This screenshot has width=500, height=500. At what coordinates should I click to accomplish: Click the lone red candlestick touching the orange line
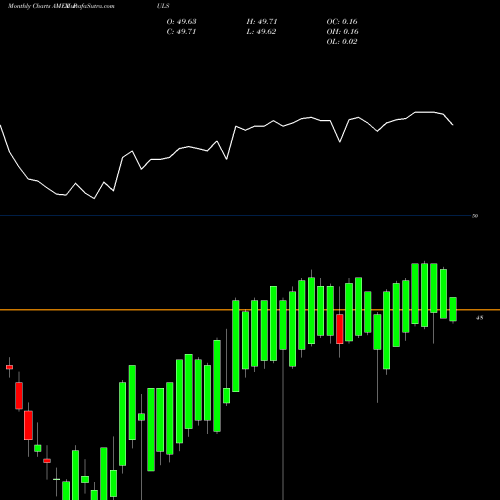(x=340, y=329)
